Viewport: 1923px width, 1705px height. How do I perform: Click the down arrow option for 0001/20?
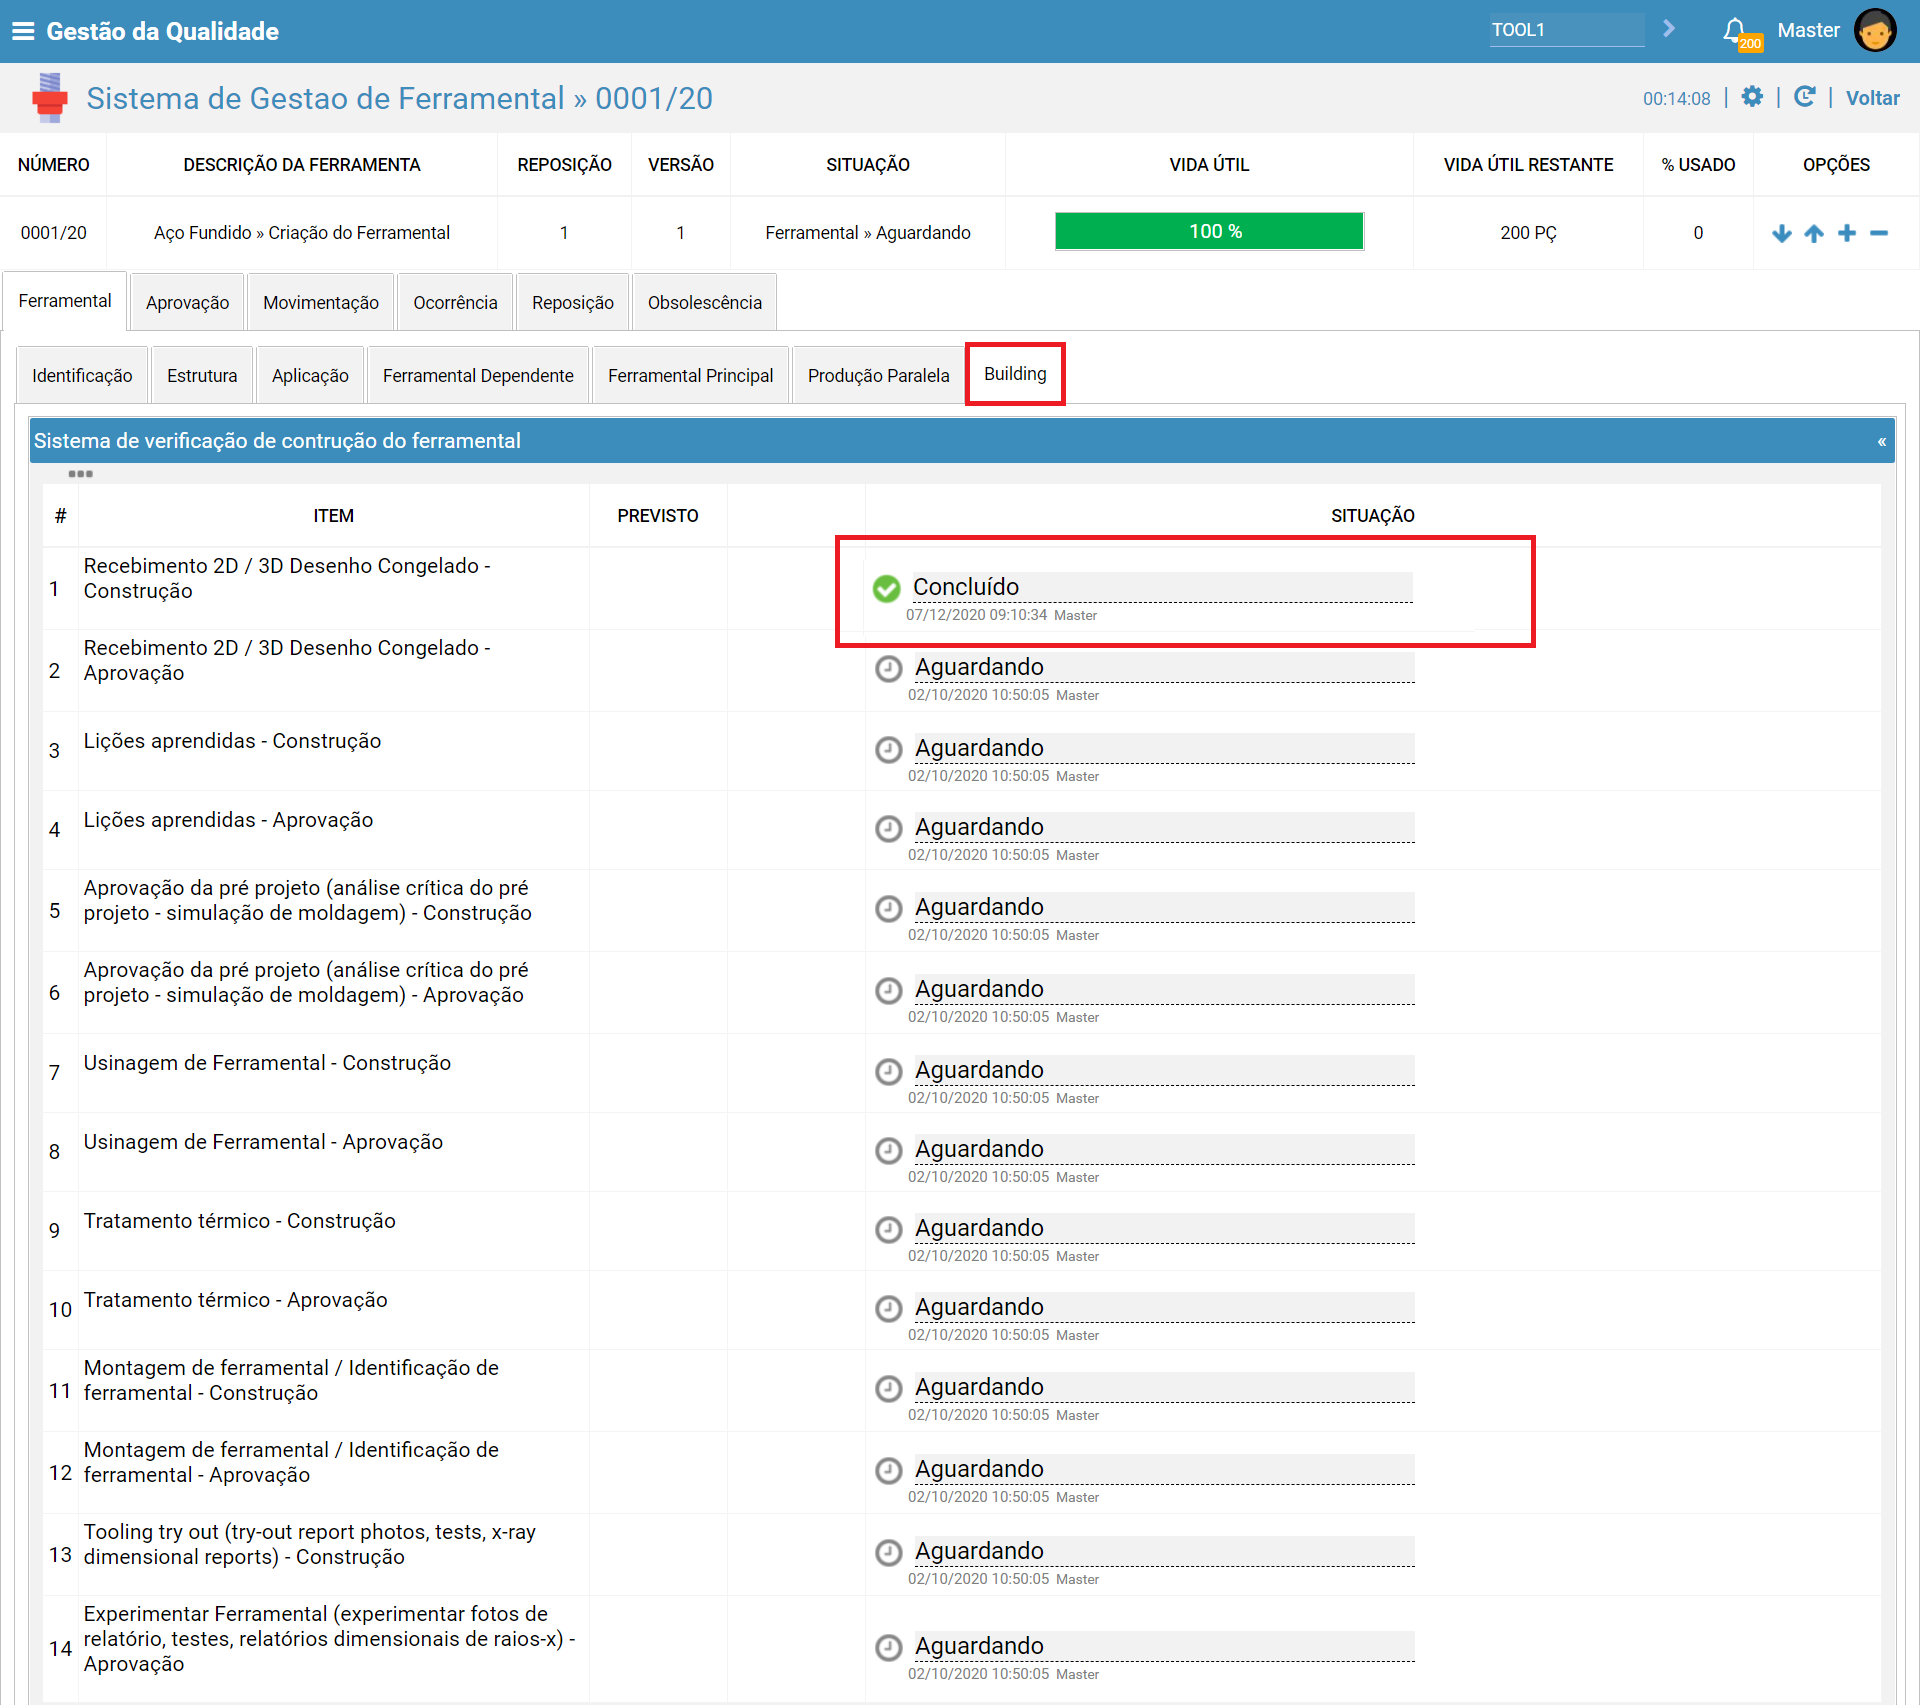(1783, 233)
